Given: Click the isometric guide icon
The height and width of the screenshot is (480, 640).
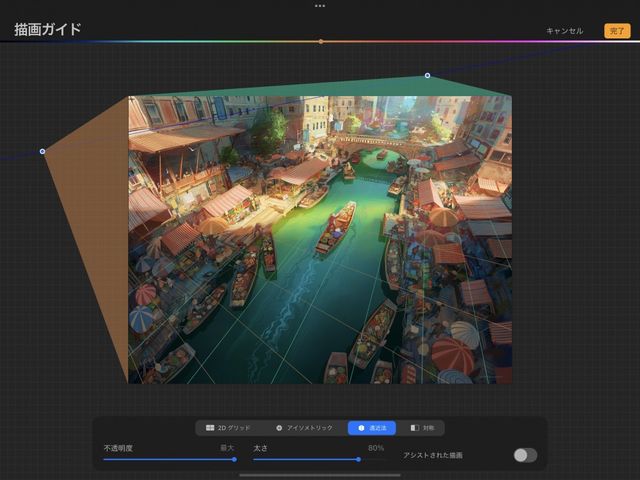Looking at the screenshot, I should [279, 428].
